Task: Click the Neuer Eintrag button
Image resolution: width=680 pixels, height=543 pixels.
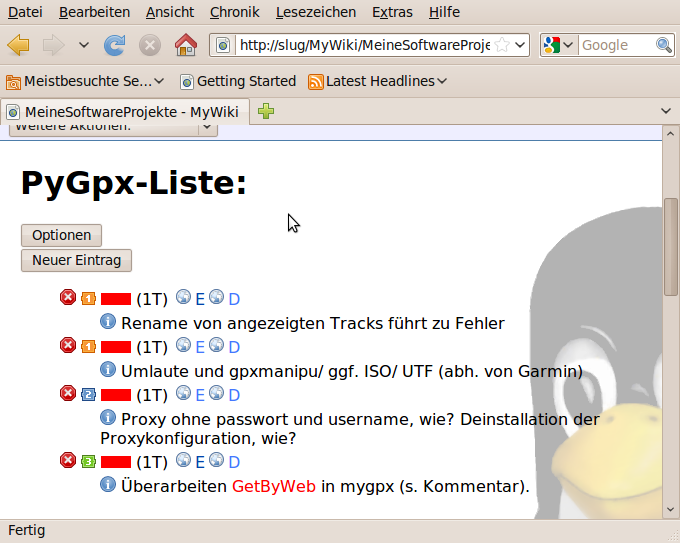Action: [x=76, y=260]
